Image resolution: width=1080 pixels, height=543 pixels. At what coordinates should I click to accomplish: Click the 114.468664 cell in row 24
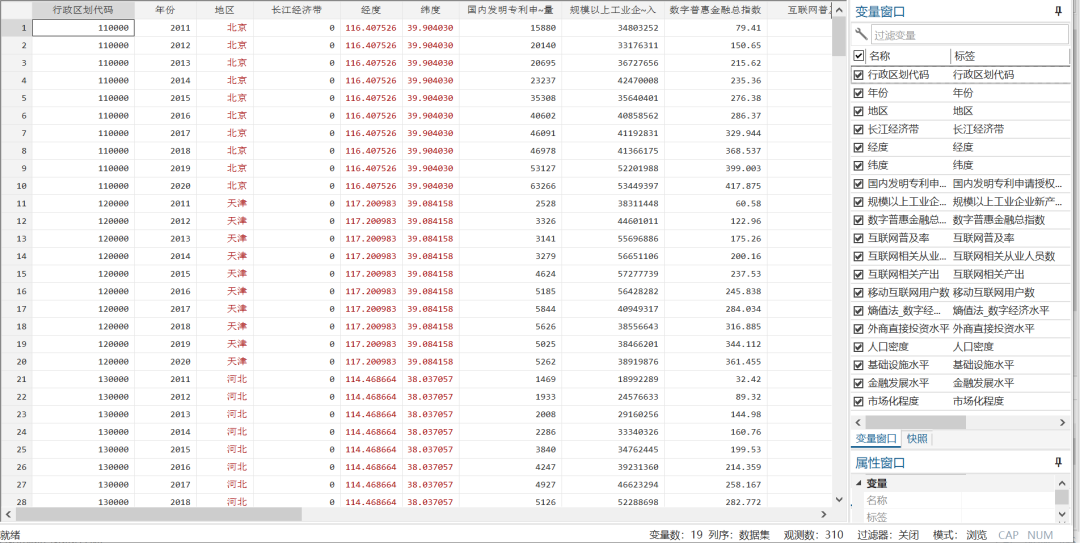coord(371,432)
